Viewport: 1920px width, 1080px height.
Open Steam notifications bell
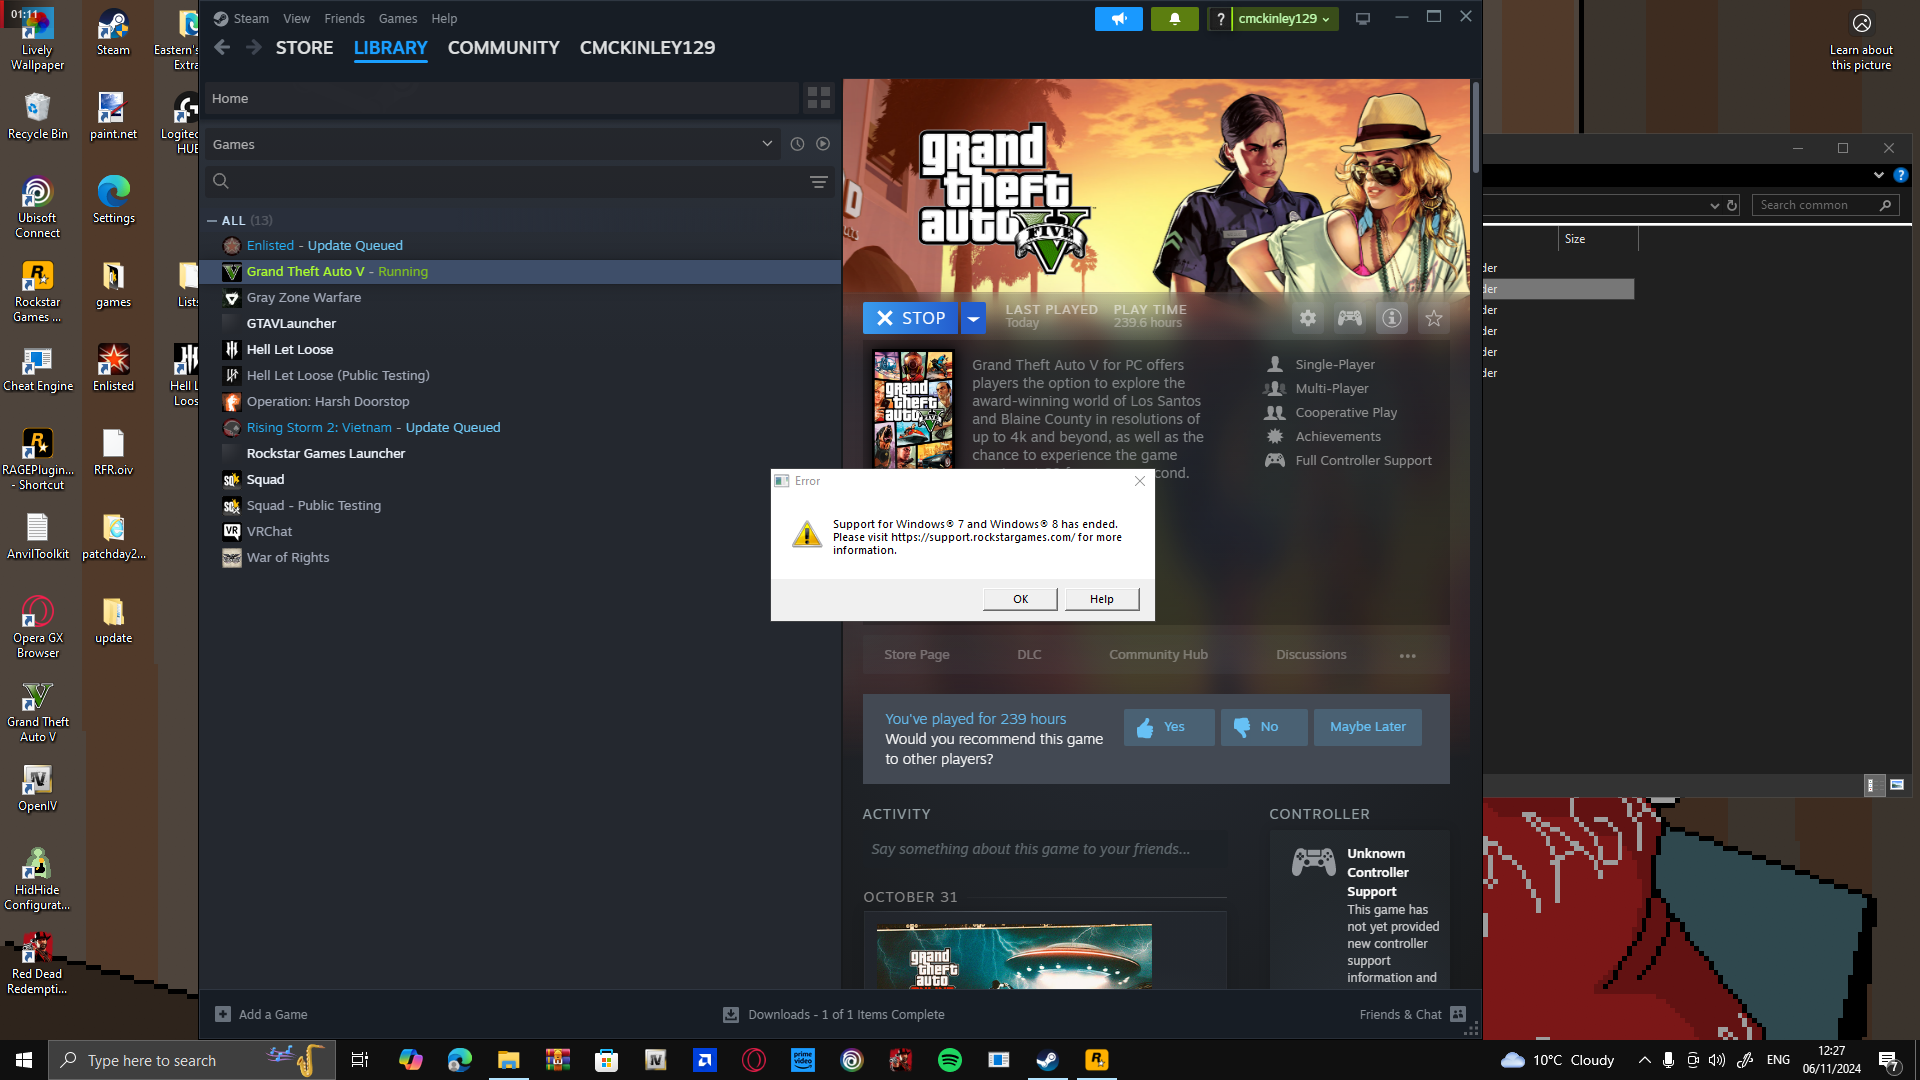(1174, 19)
